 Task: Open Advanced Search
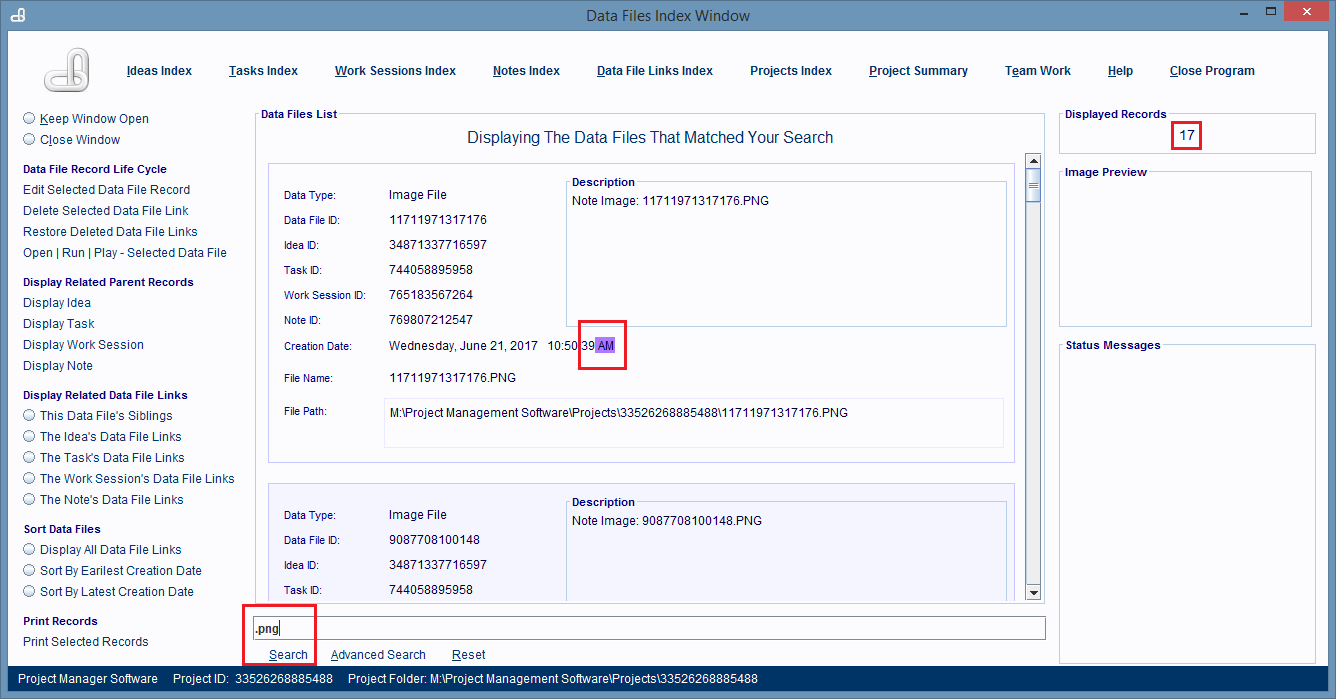tap(378, 655)
